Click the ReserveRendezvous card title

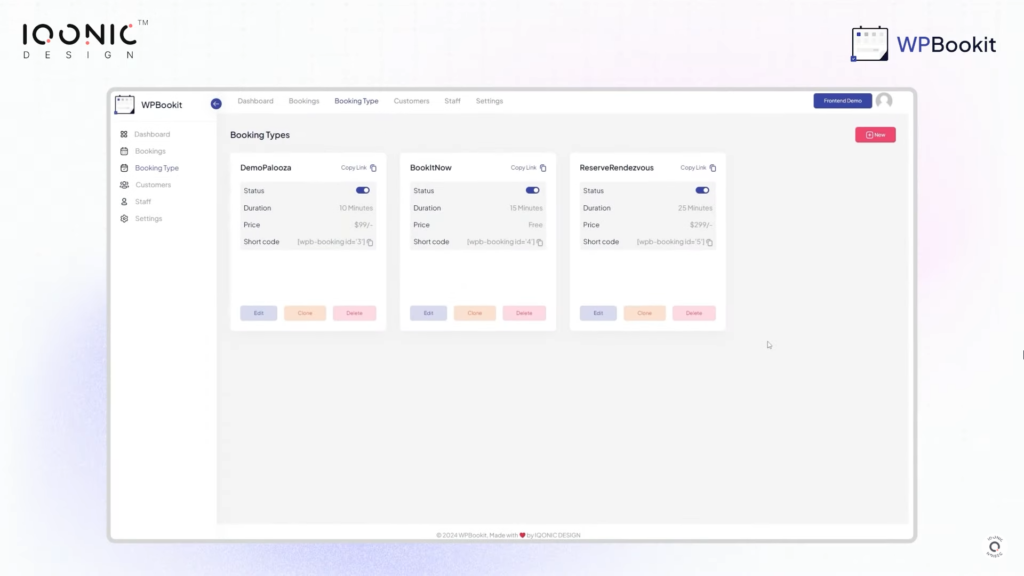tap(616, 168)
